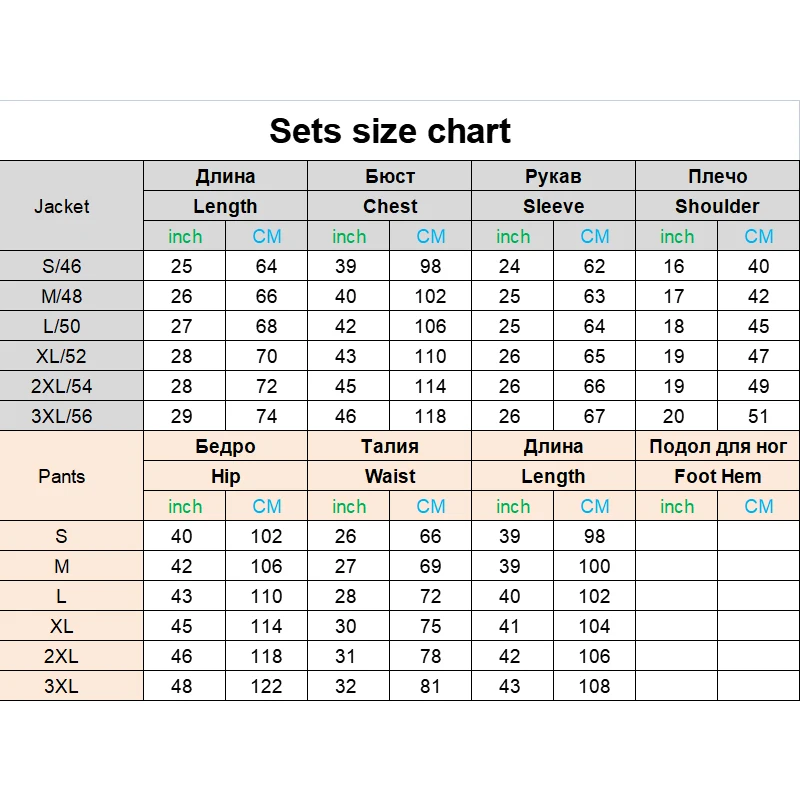The height and width of the screenshot is (800, 800).
Task: Select the Pants section label cell
Action: (x=62, y=476)
